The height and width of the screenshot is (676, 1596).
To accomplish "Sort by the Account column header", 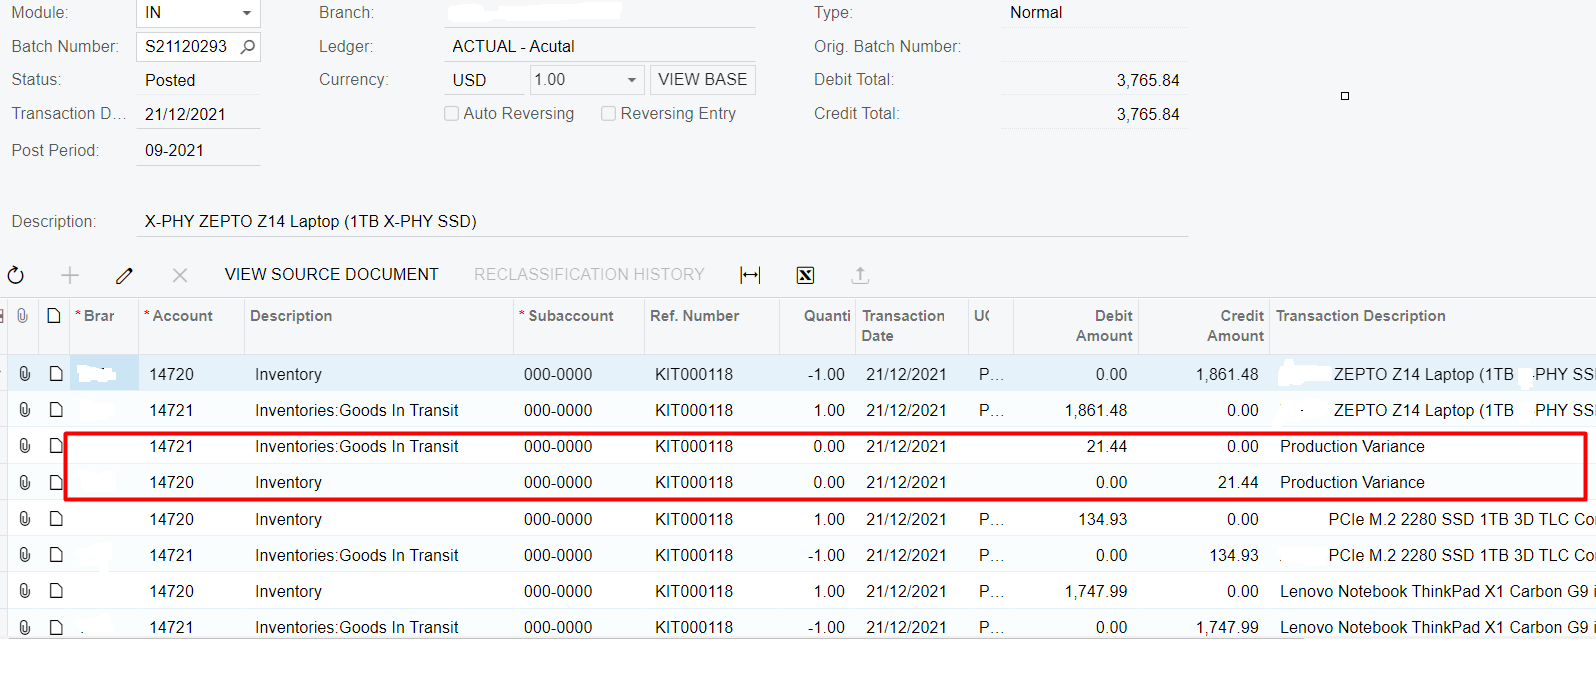I will pos(182,316).
